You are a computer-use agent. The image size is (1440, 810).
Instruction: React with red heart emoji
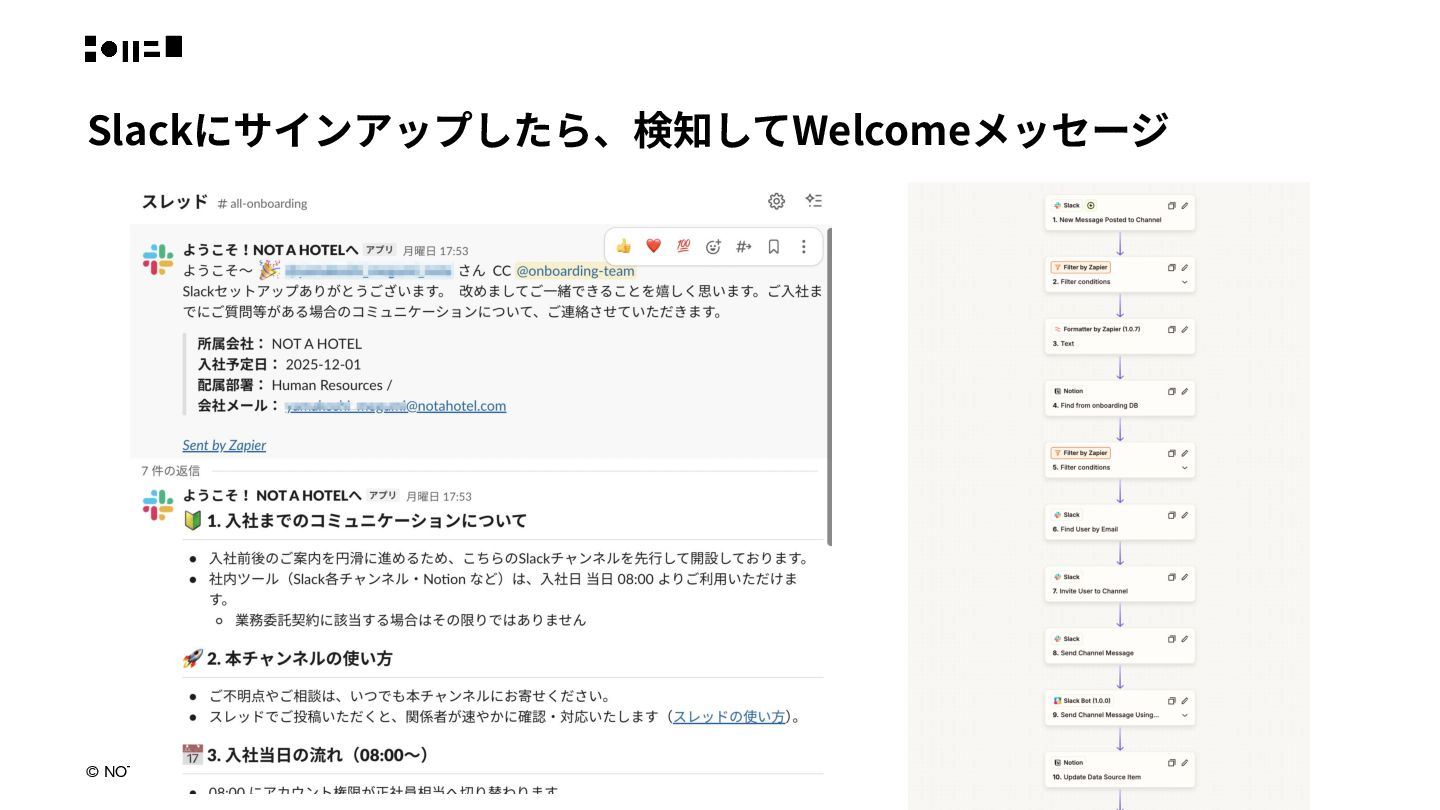(x=654, y=246)
